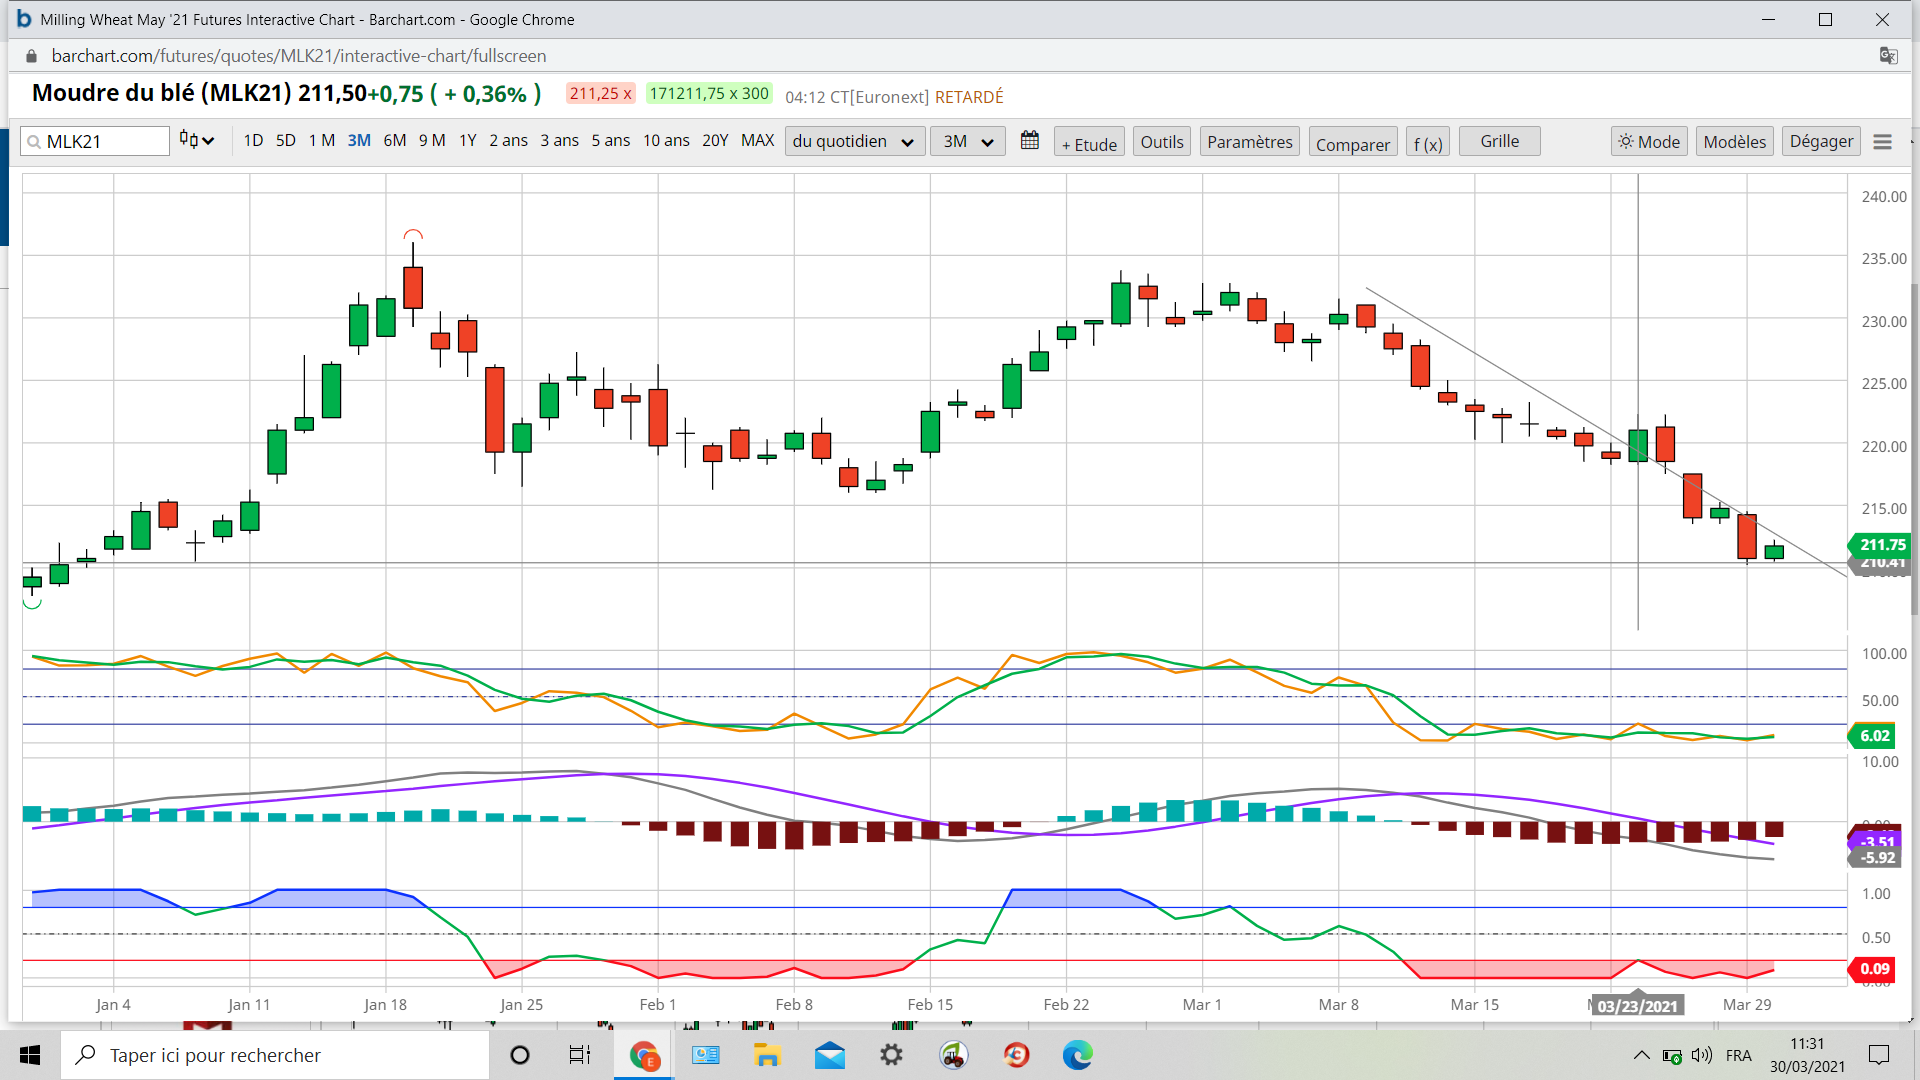This screenshot has height=1080, width=1920.
Task: Click the f(x) expressions button
Action: click(x=1427, y=144)
